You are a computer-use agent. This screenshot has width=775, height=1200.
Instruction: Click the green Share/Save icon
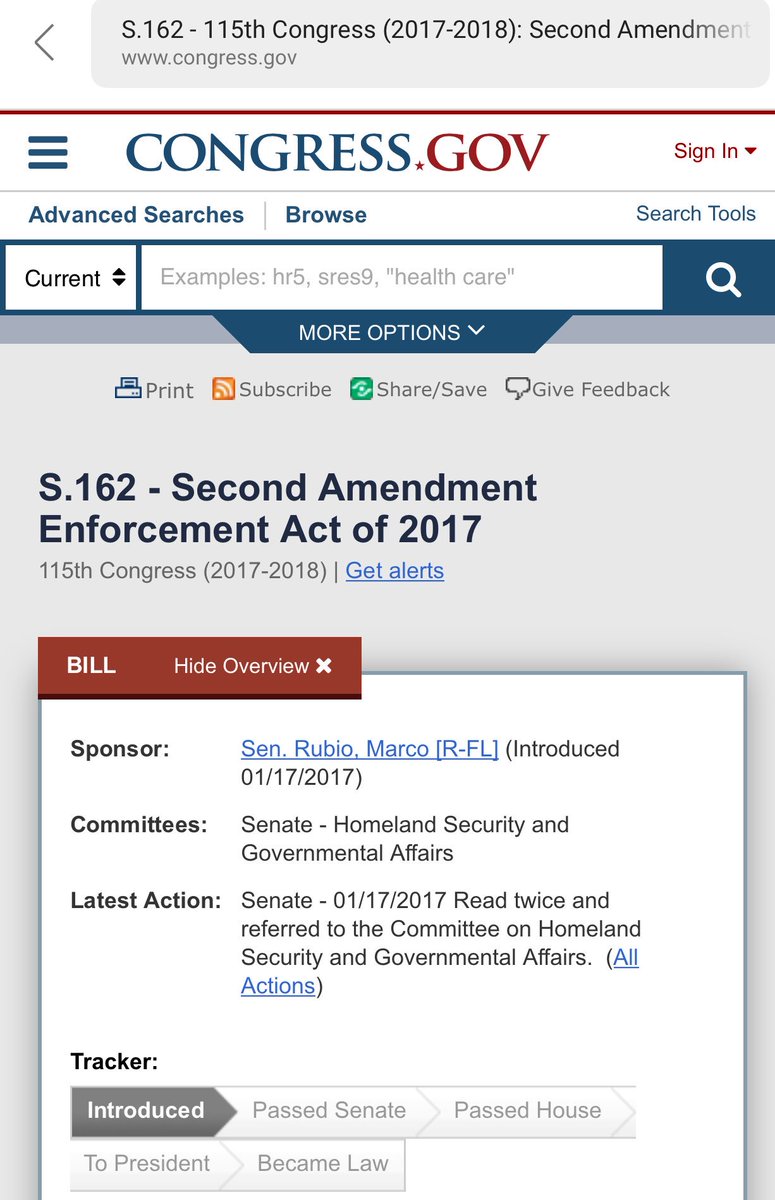point(361,388)
